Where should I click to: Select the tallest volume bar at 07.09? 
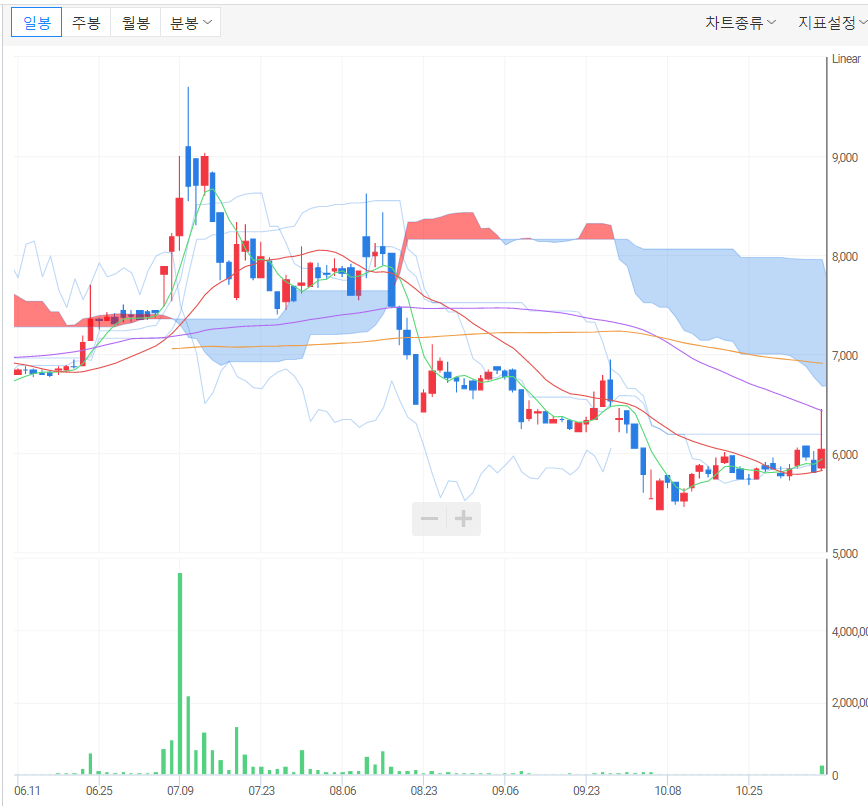180,673
